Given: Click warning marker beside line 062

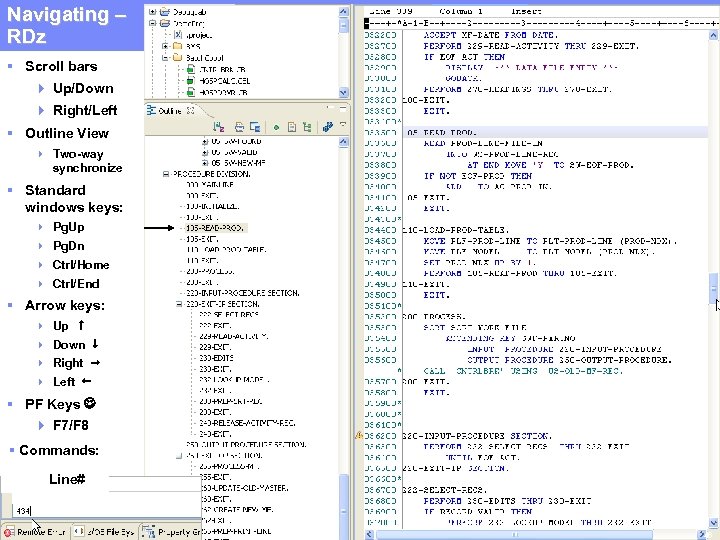Looking at the screenshot, I should [x=359, y=435].
